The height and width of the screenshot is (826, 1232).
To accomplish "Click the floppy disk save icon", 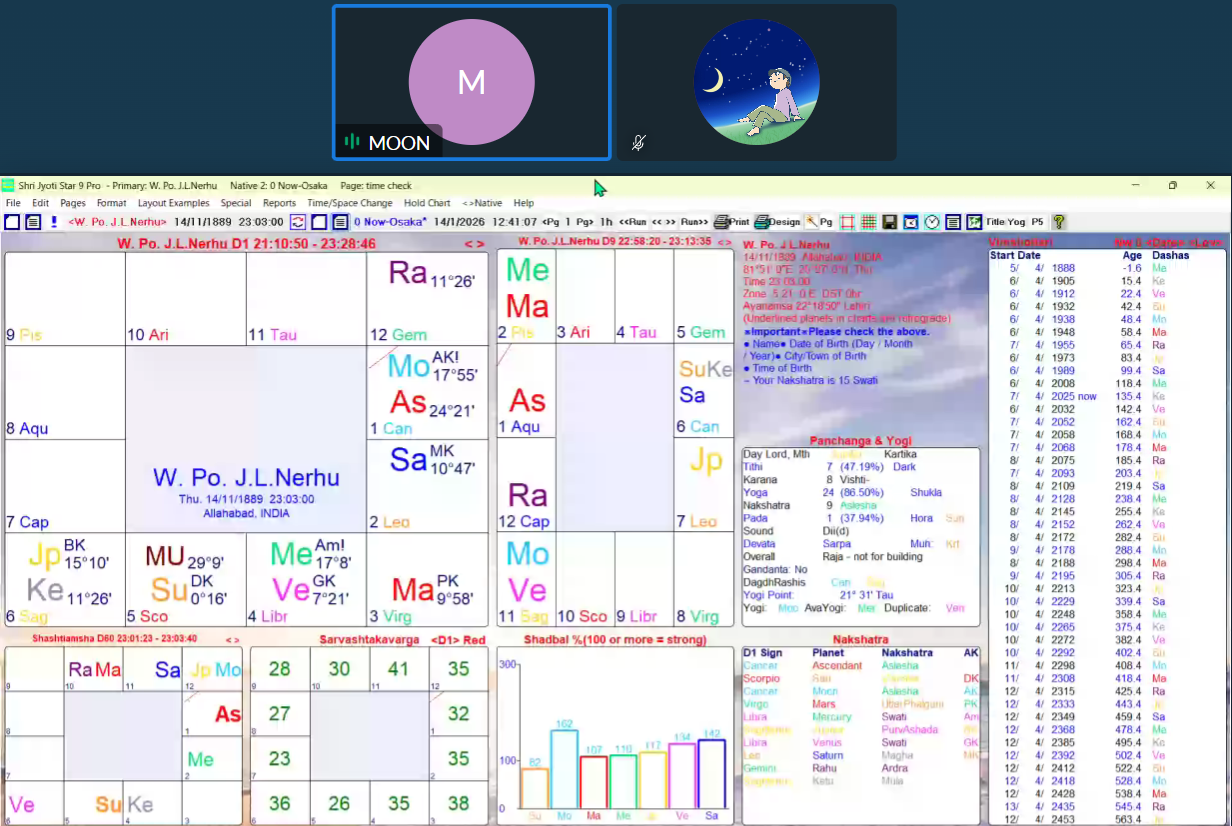I will pos(889,222).
